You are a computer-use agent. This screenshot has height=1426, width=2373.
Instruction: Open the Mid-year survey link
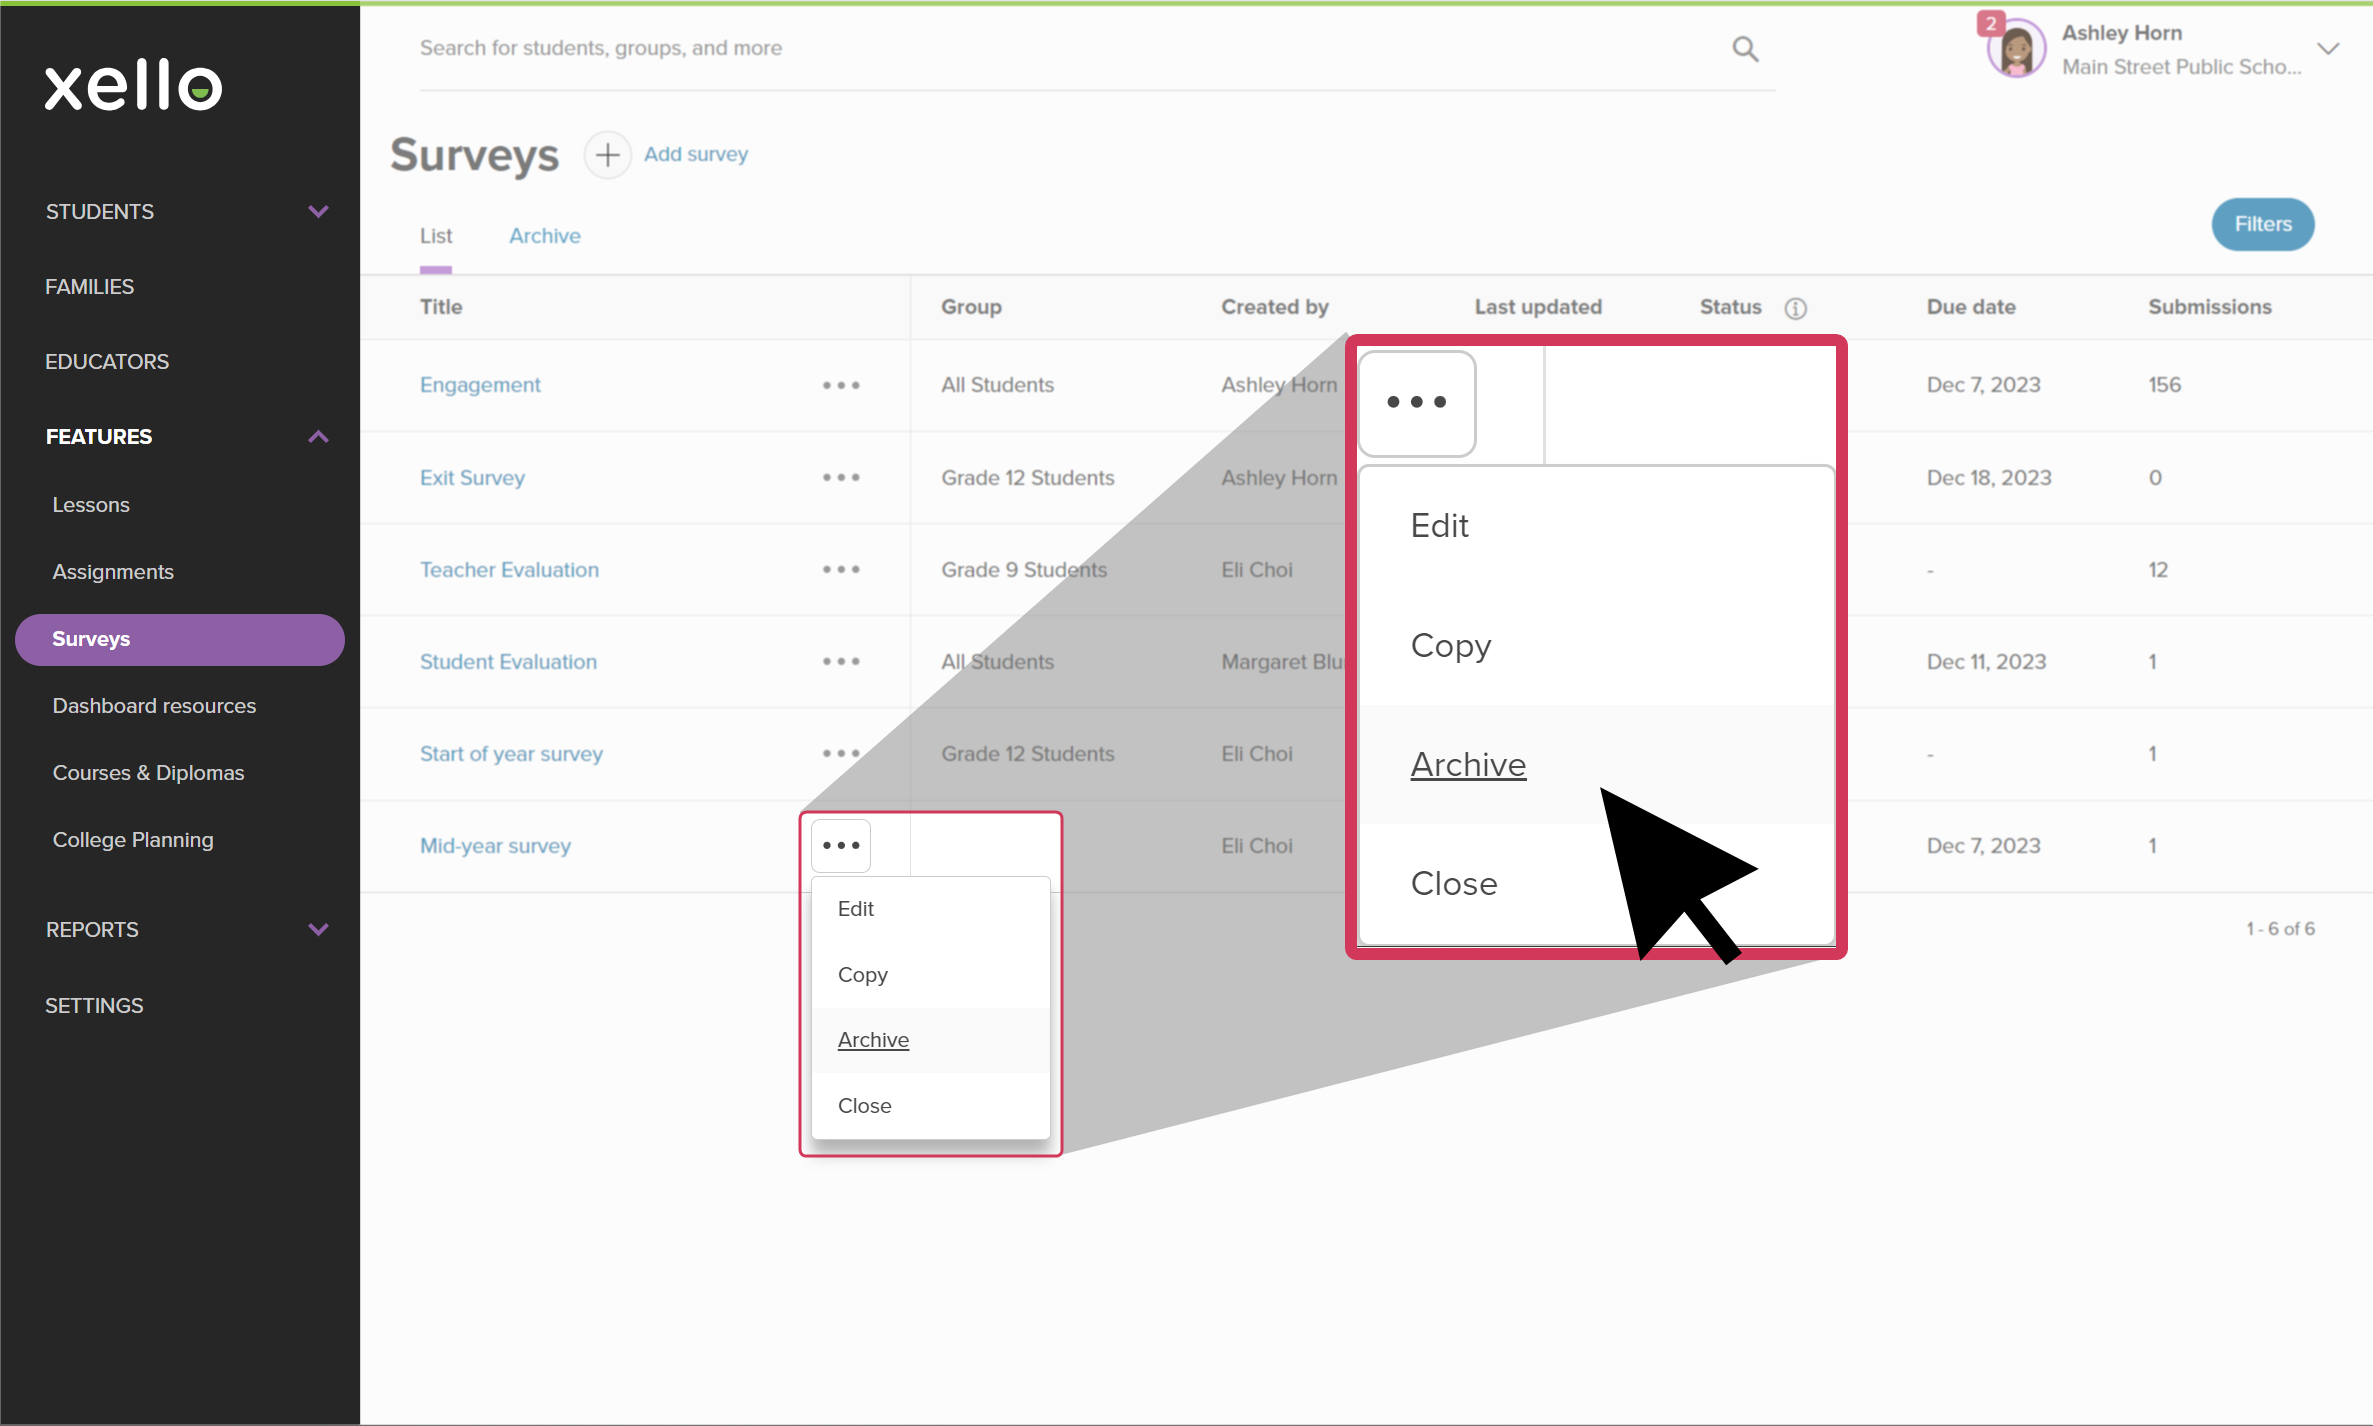coord(495,846)
